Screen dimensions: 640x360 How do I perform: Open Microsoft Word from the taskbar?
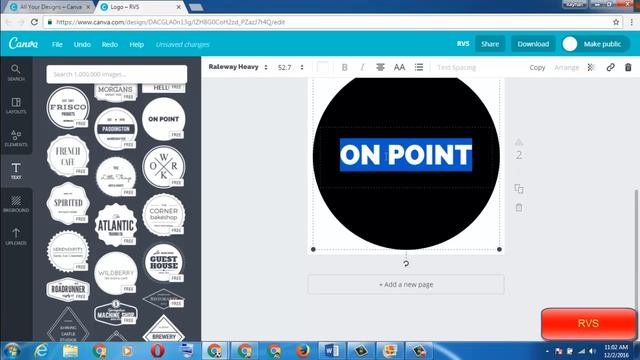331,351
